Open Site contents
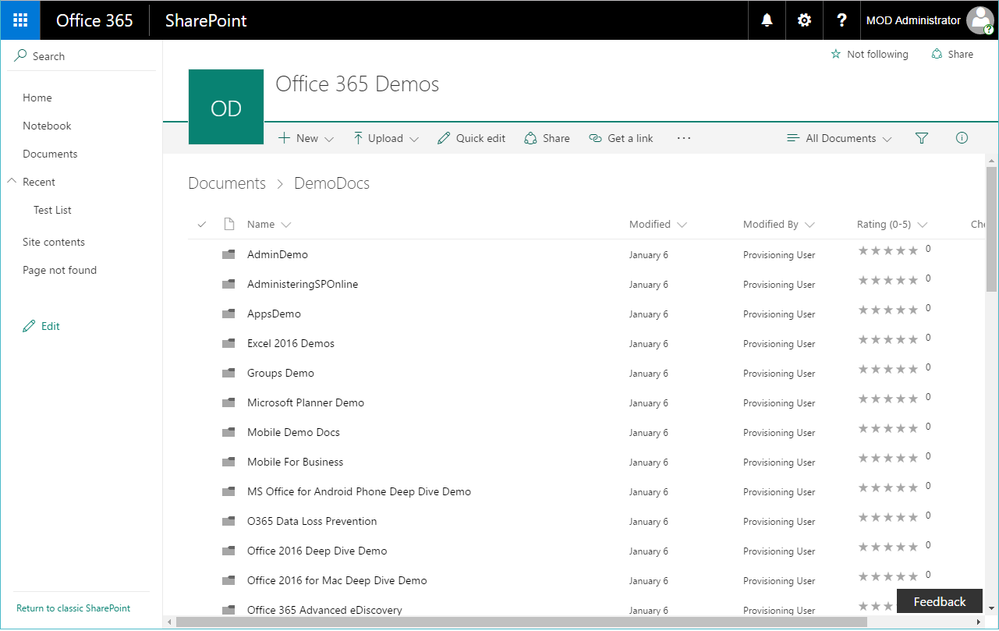Screen dimensions: 999x631 (x=54, y=242)
